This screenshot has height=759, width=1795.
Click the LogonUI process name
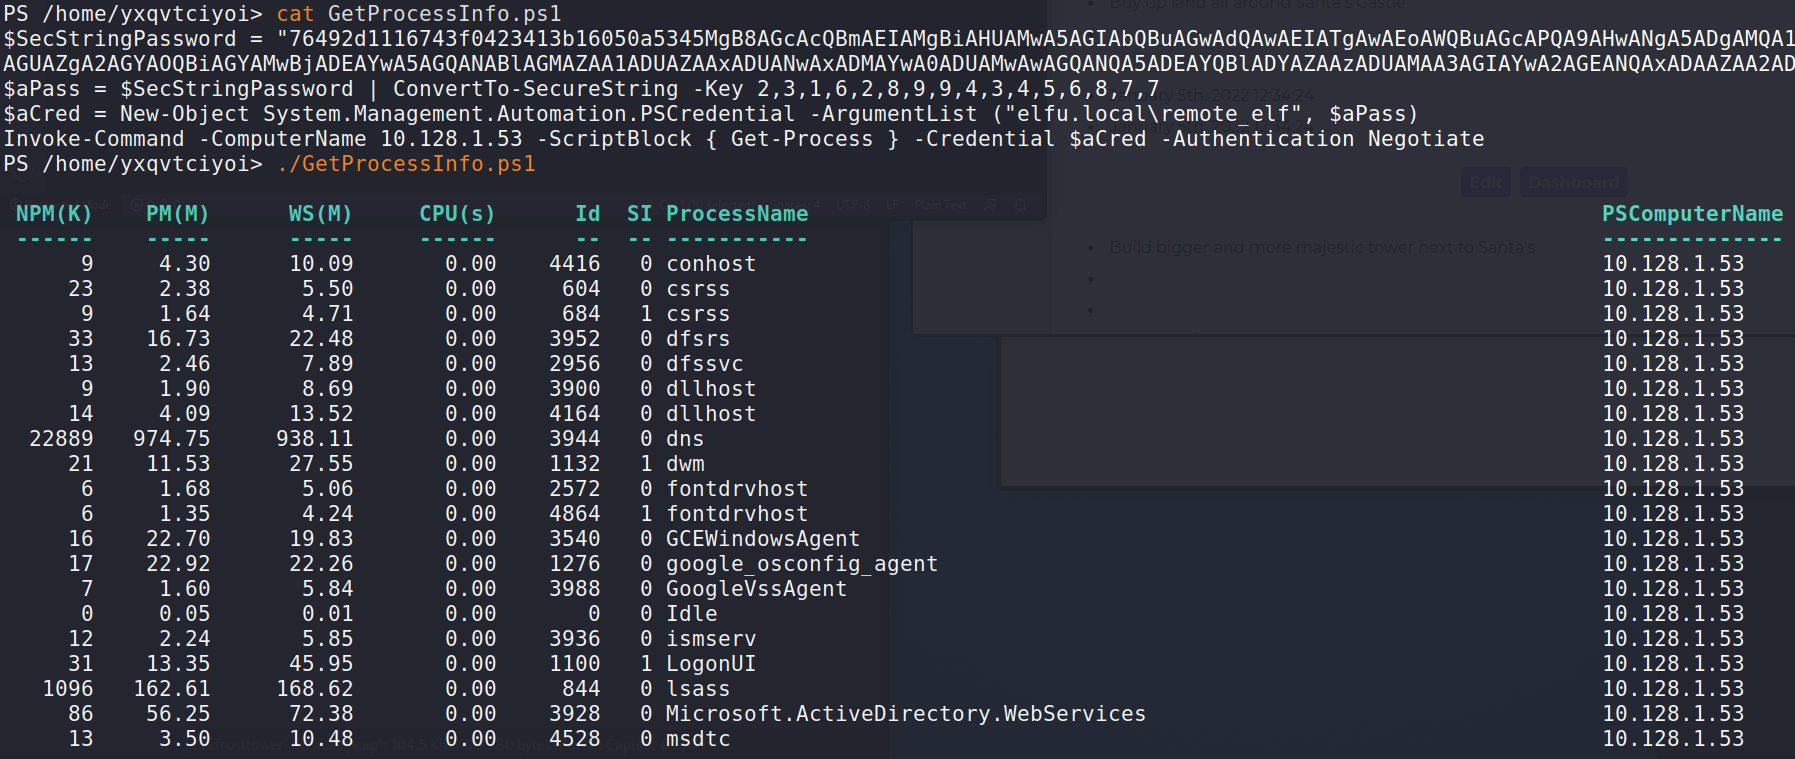coord(711,664)
